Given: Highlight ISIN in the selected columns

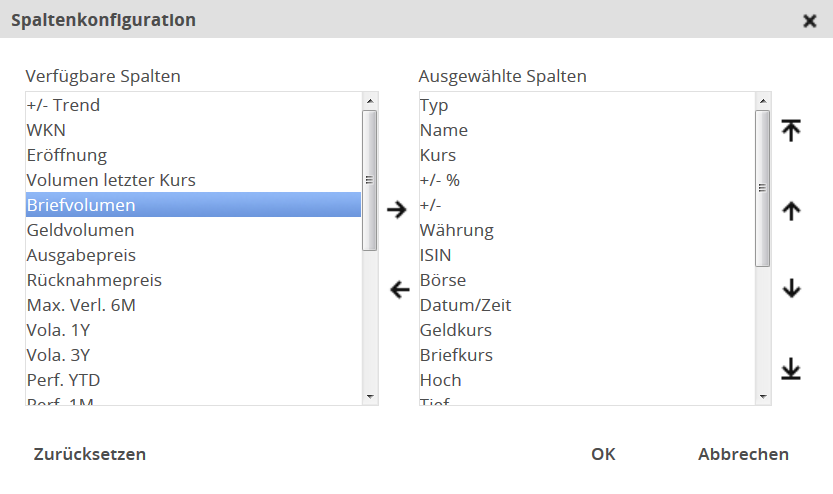Looking at the screenshot, I should 436,255.
